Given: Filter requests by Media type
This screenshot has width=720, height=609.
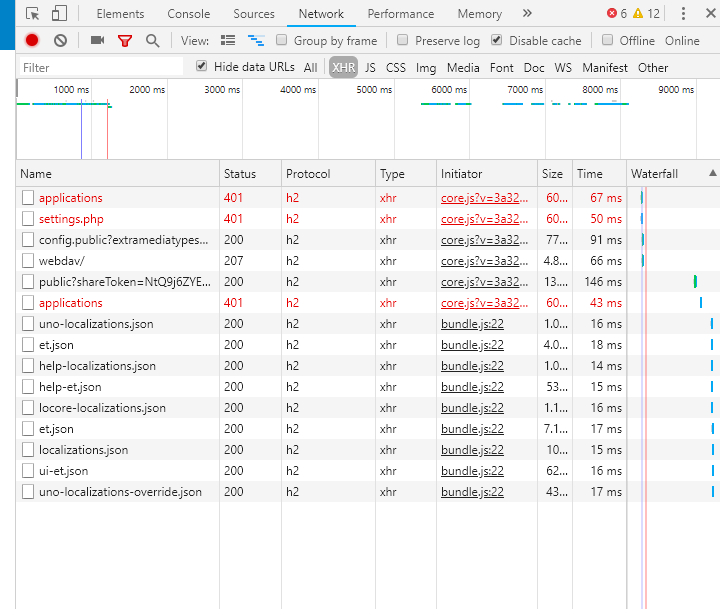Looking at the screenshot, I should pyautogui.click(x=463, y=68).
